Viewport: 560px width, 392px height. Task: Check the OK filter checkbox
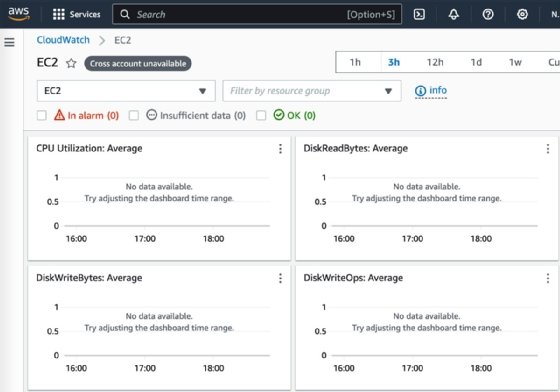click(261, 115)
